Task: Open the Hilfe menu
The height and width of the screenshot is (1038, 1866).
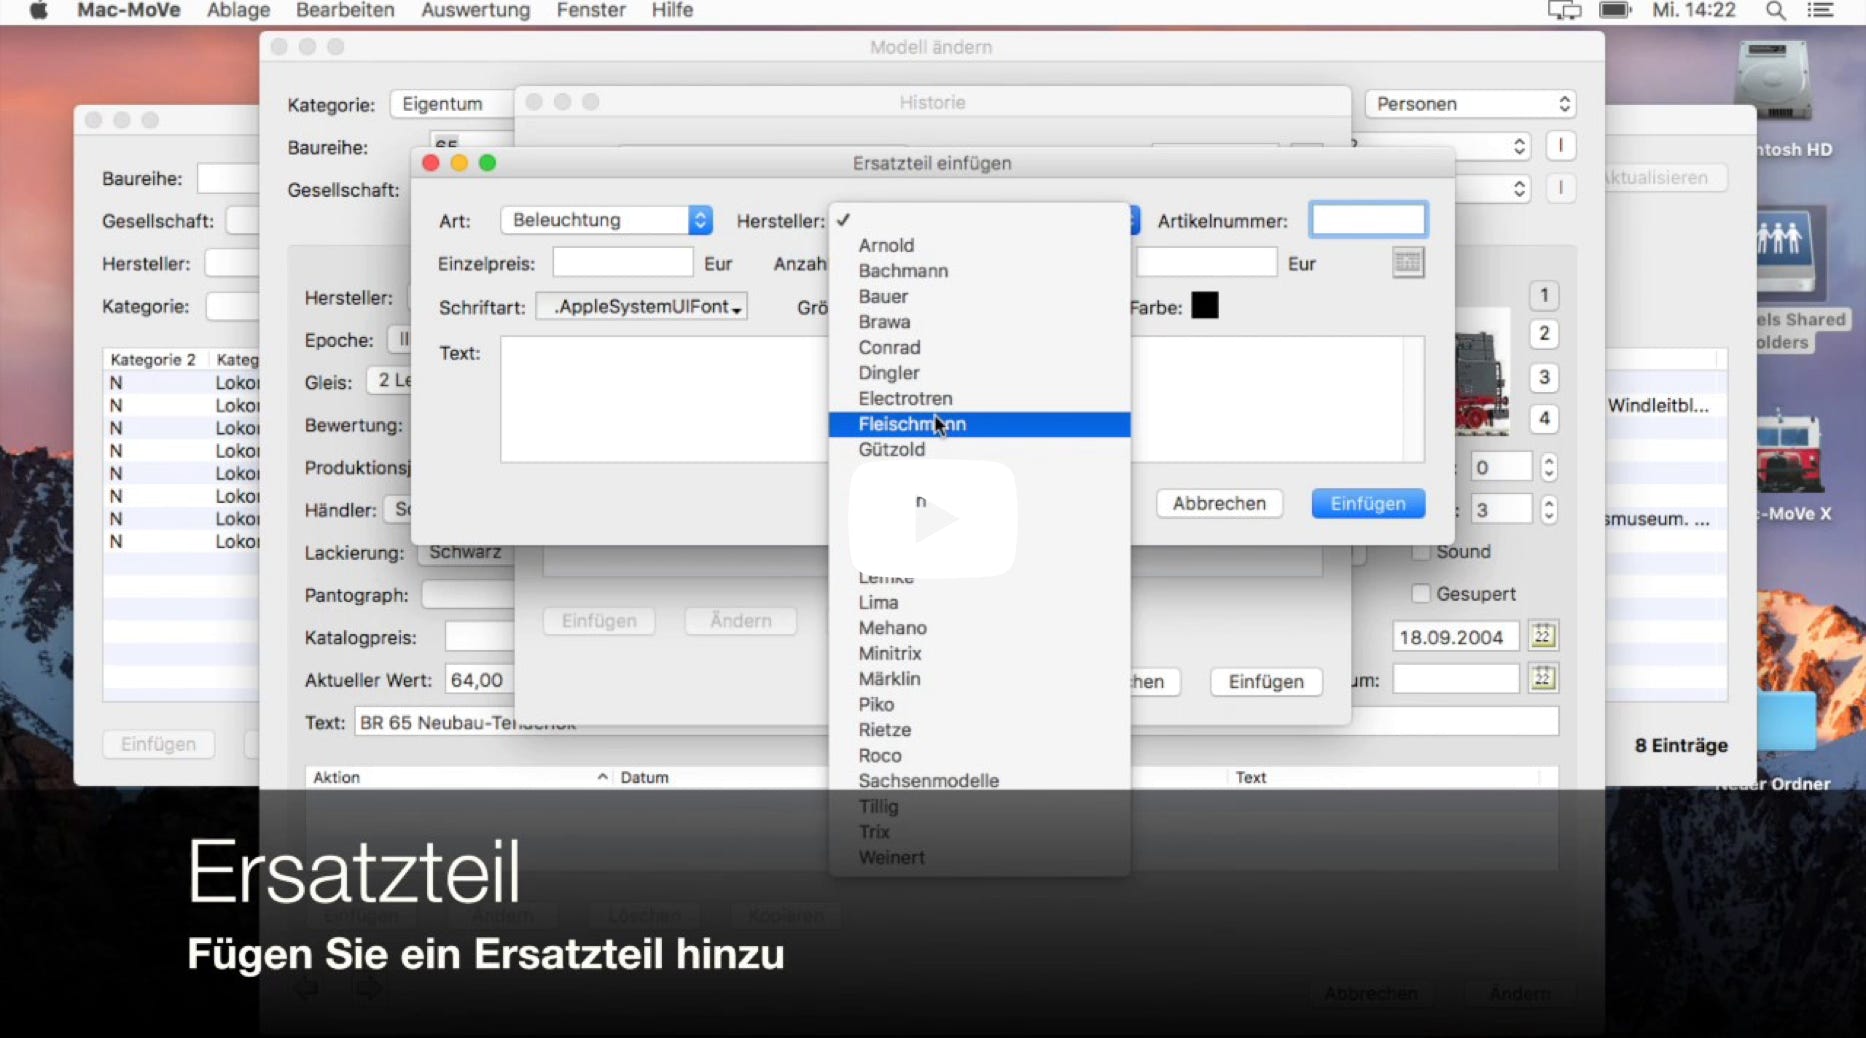Action: [672, 11]
